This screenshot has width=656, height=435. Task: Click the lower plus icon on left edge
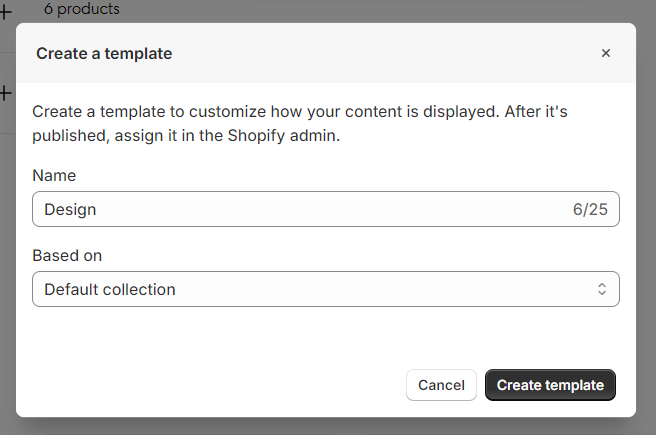5,93
